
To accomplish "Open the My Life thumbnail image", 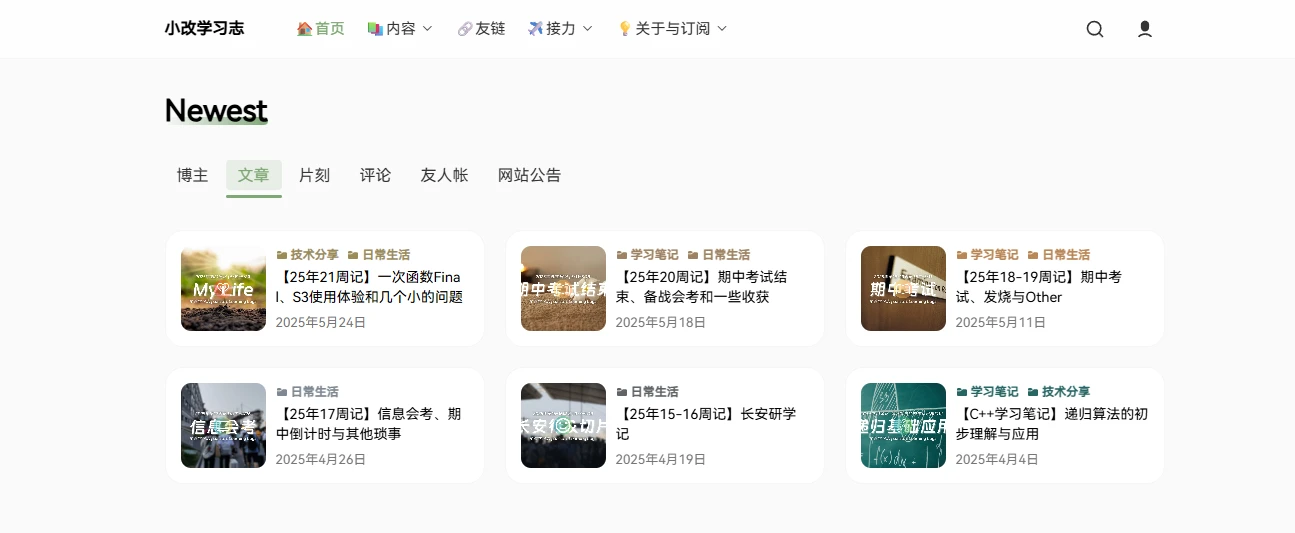I will pyautogui.click(x=223, y=288).
